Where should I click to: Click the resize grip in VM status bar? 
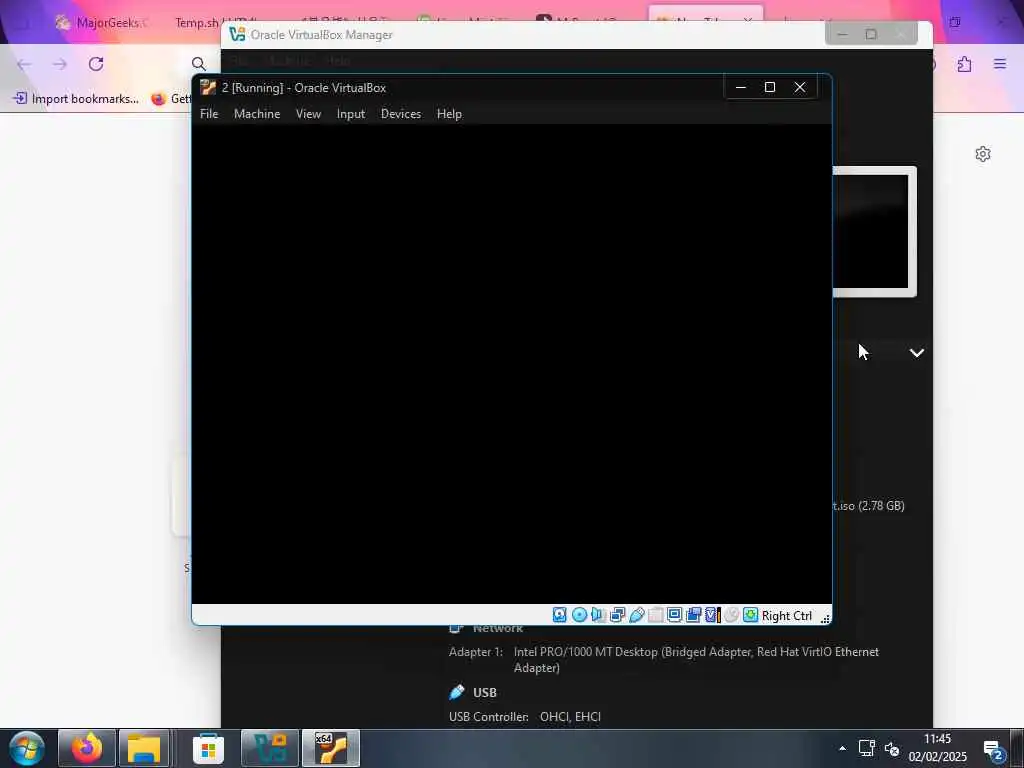[825, 618]
